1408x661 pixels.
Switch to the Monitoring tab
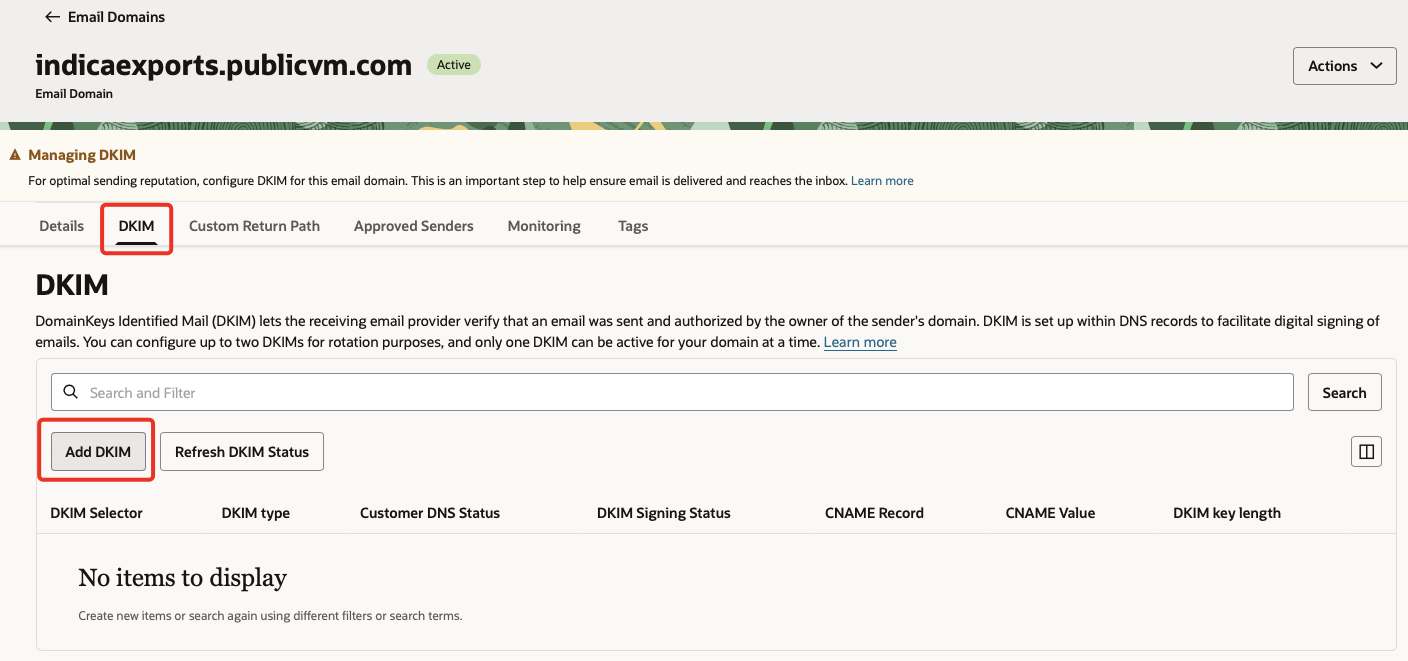543,226
